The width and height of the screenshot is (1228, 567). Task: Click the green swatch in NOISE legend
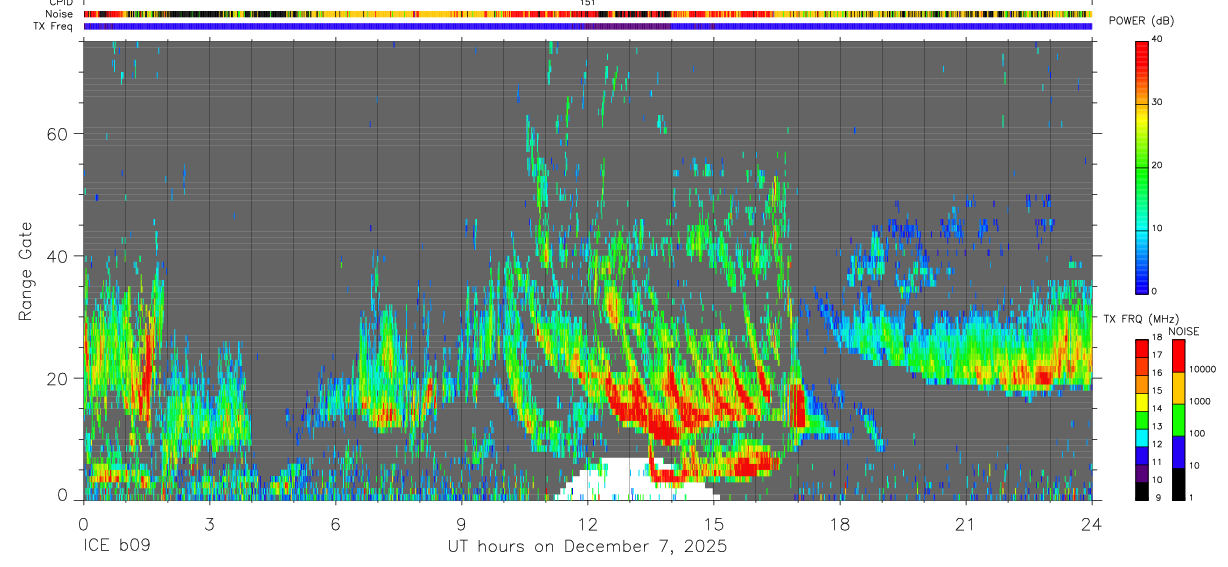pos(1178,420)
